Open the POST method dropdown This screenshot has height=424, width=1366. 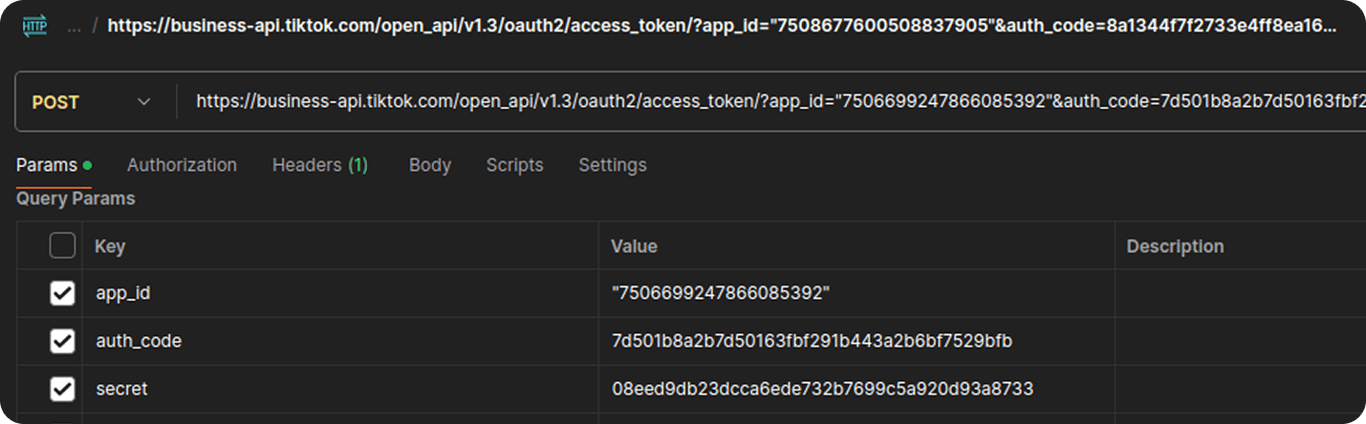pos(91,102)
